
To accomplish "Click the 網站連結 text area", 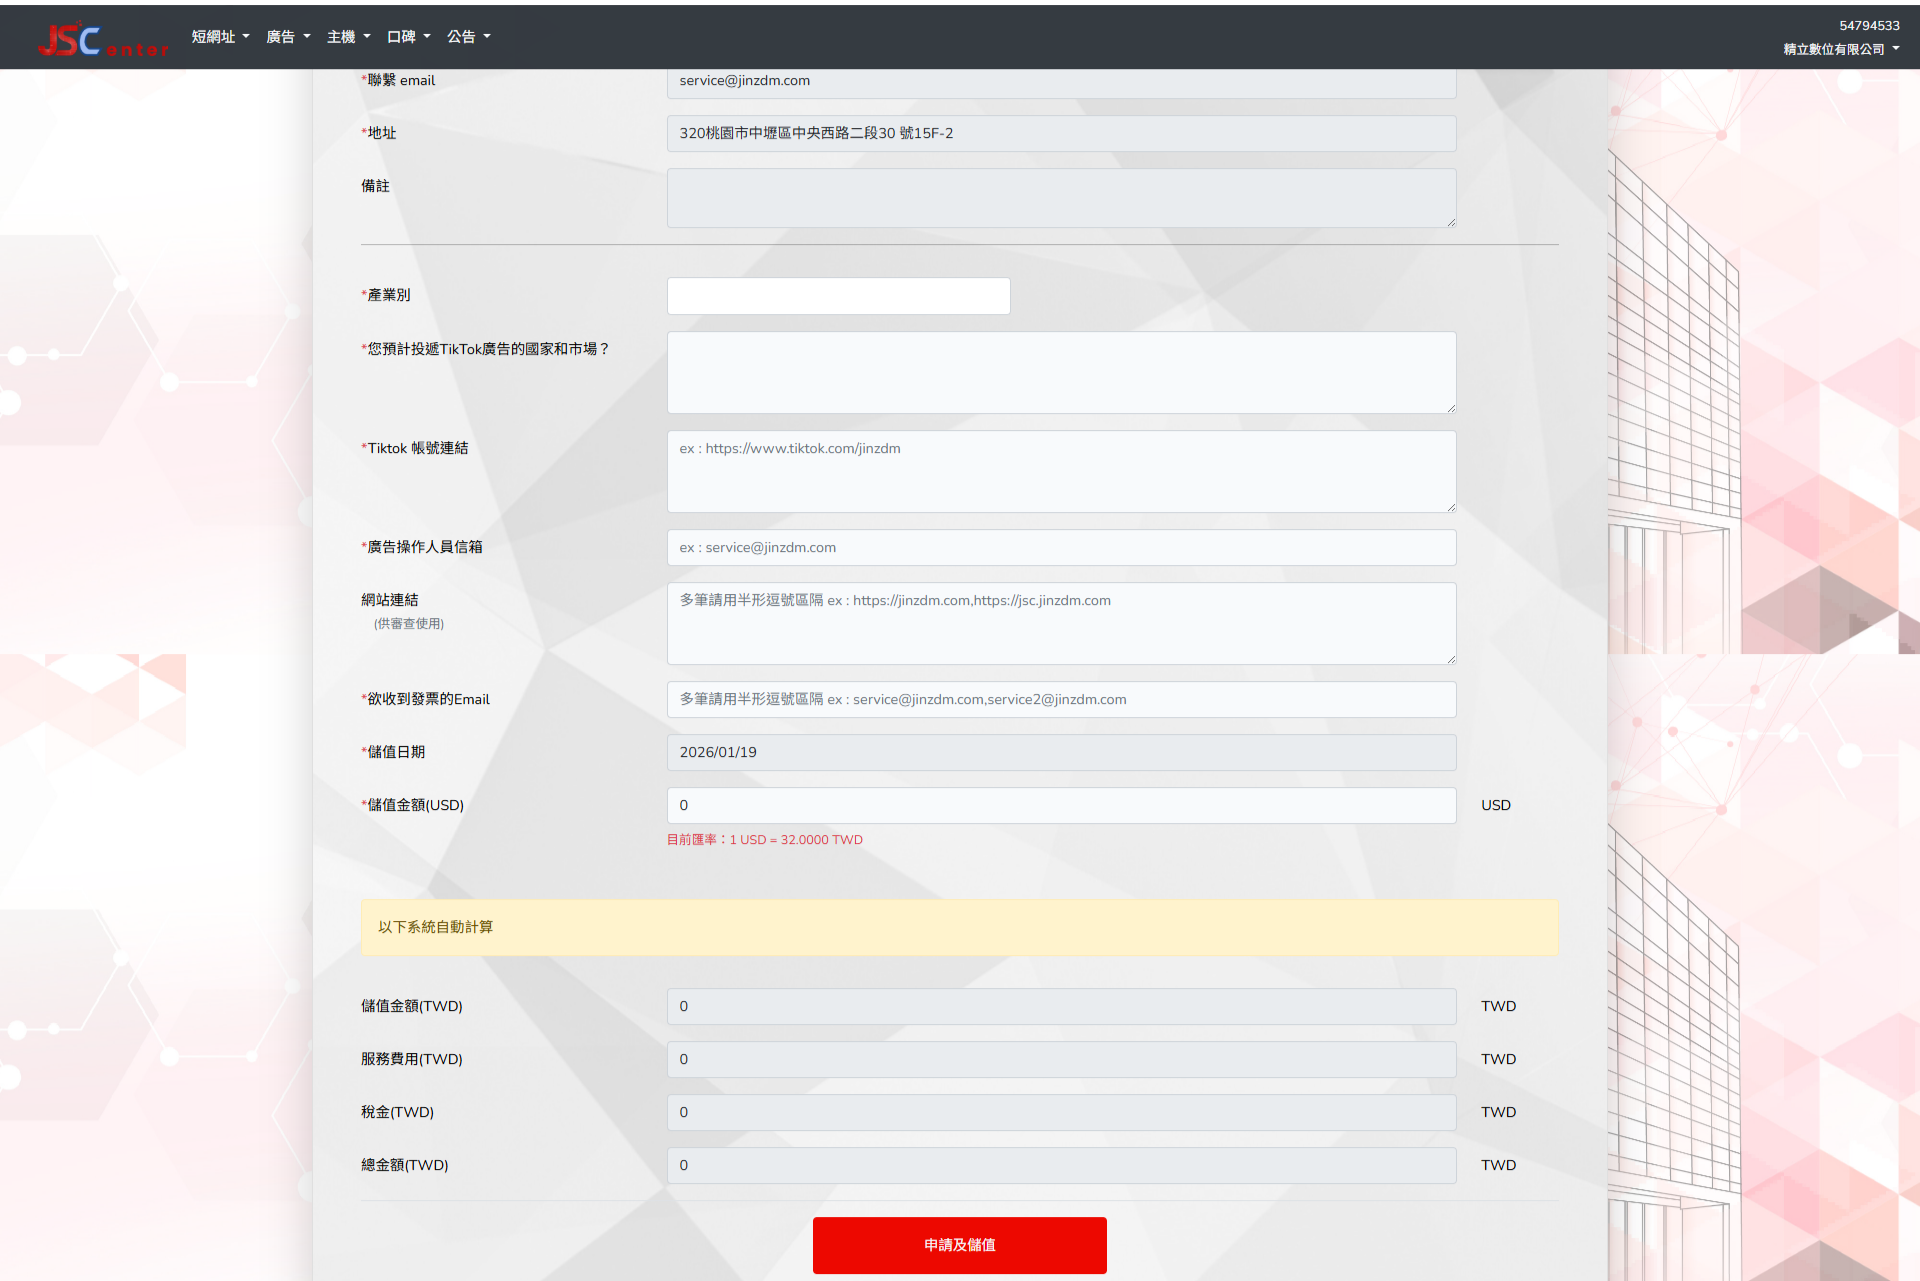I will (x=1061, y=623).
